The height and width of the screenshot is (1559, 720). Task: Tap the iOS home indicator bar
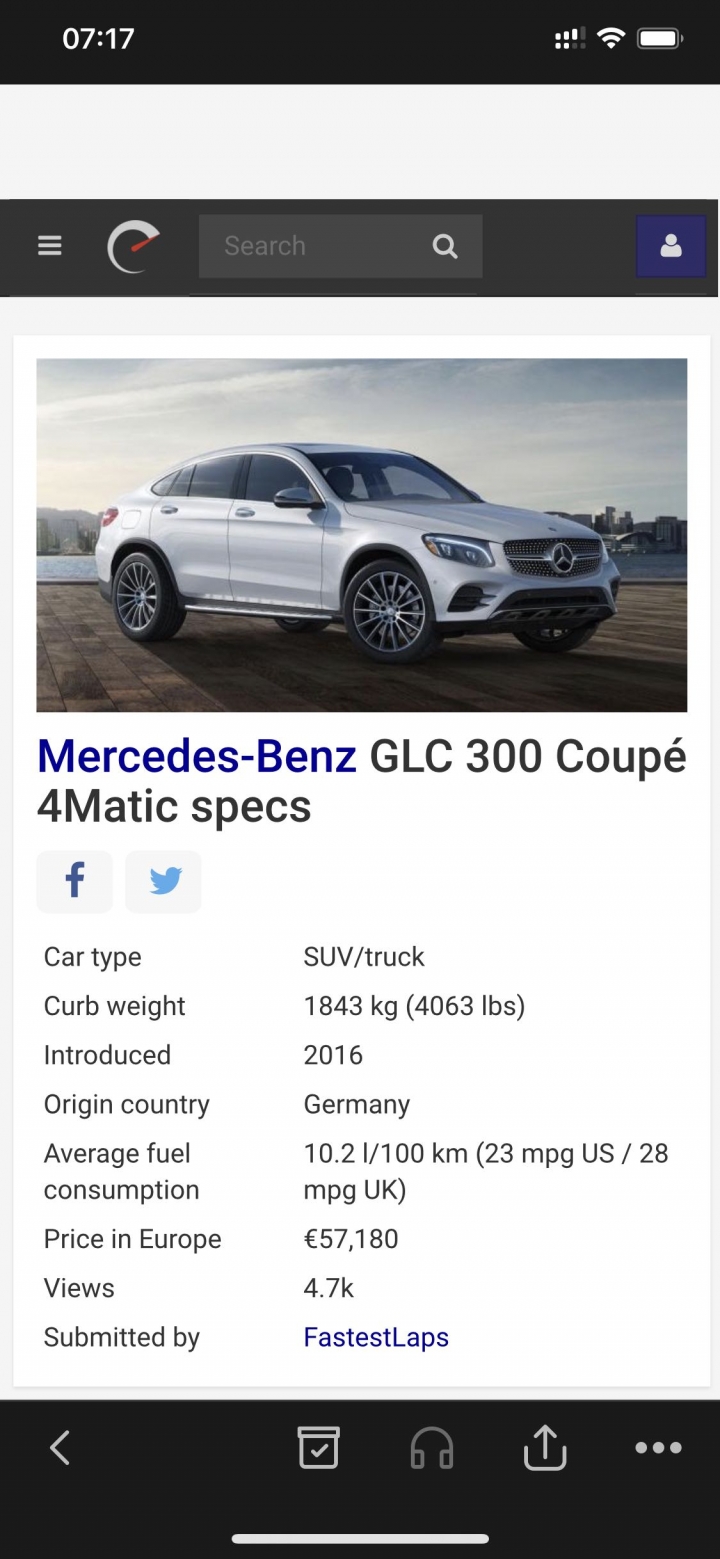click(360, 1539)
